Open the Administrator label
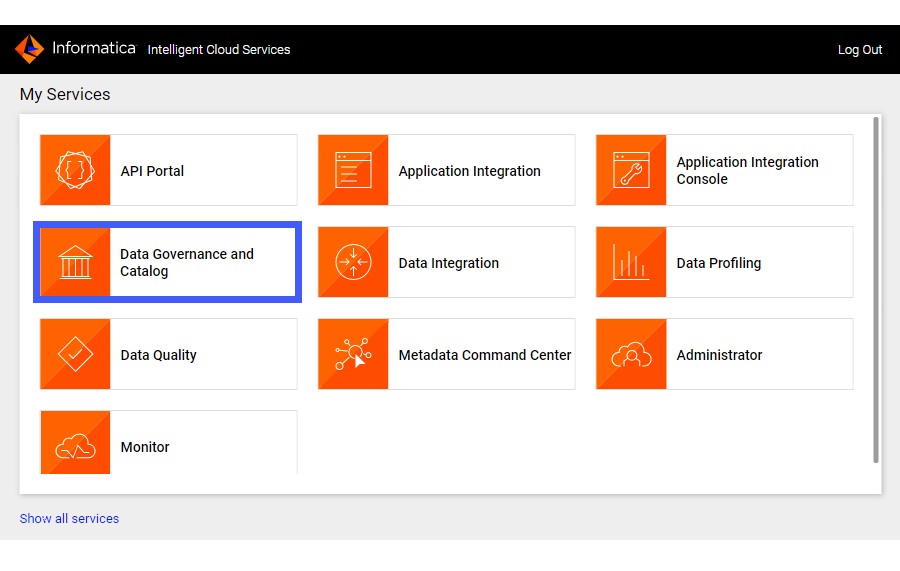Image resolution: width=900 pixels, height=571 pixels. click(719, 355)
